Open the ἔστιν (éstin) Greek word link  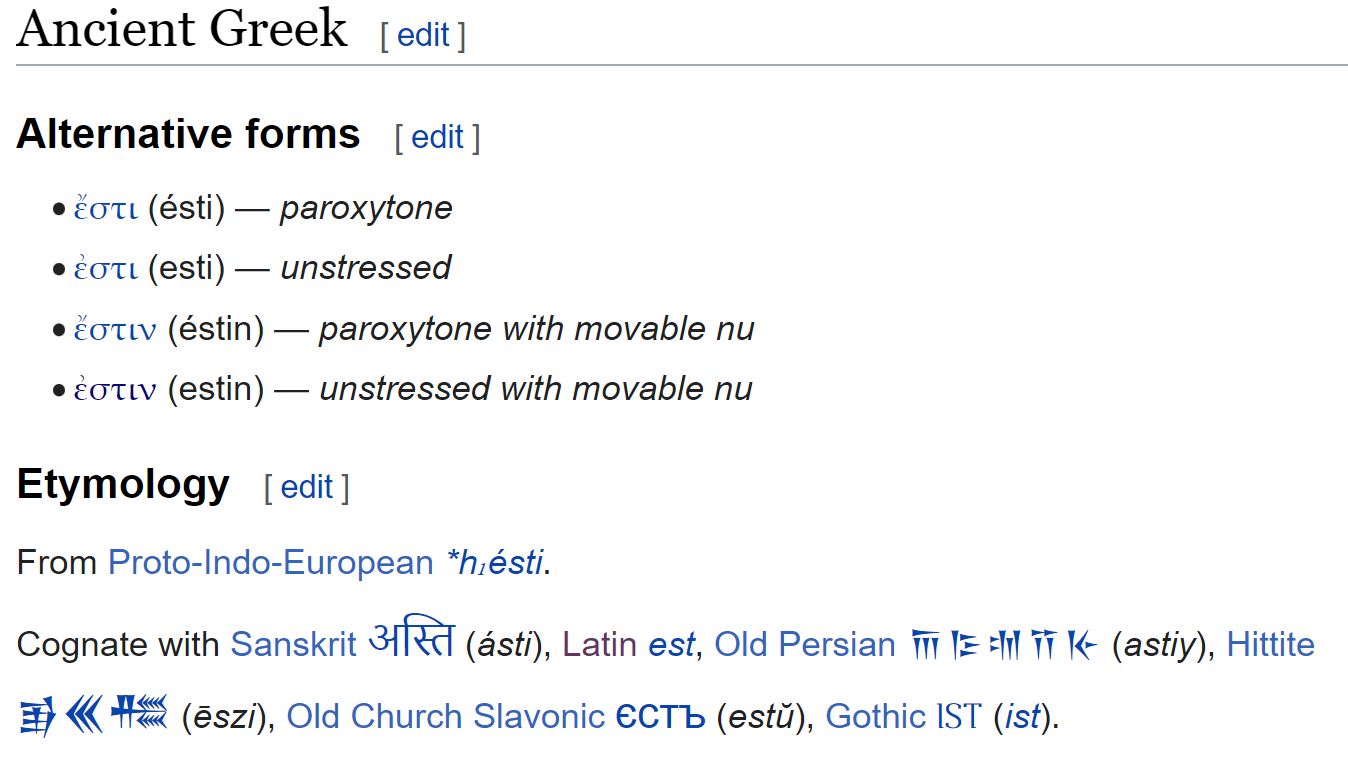tap(115, 330)
